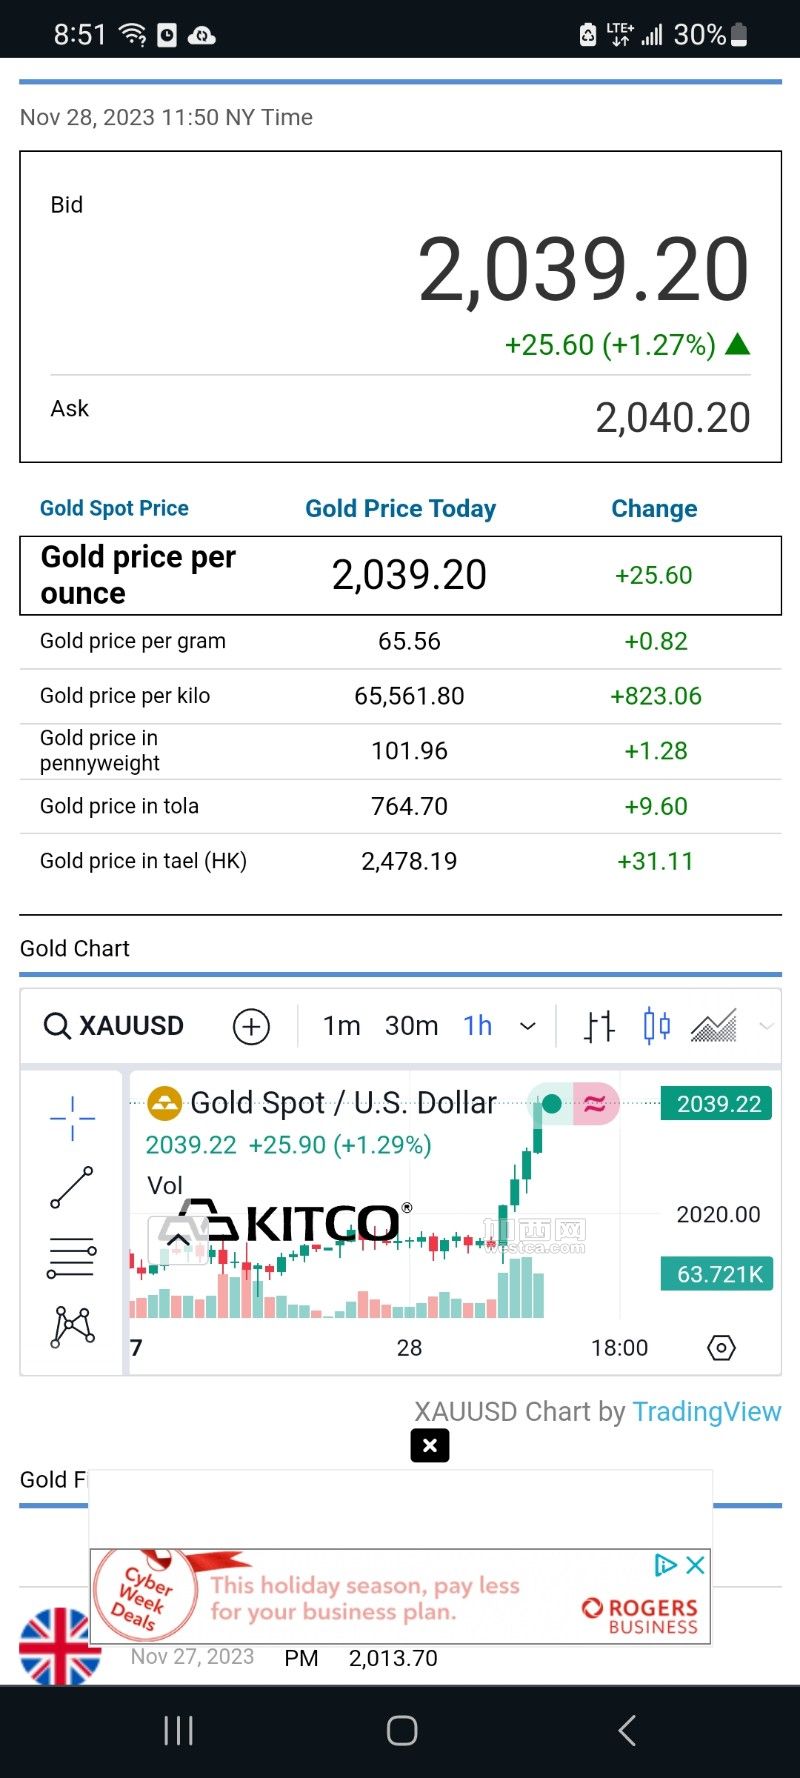This screenshot has height=1778, width=800.
Task: Expand the chart toolbar overflow chevron
Action: [767, 1026]
